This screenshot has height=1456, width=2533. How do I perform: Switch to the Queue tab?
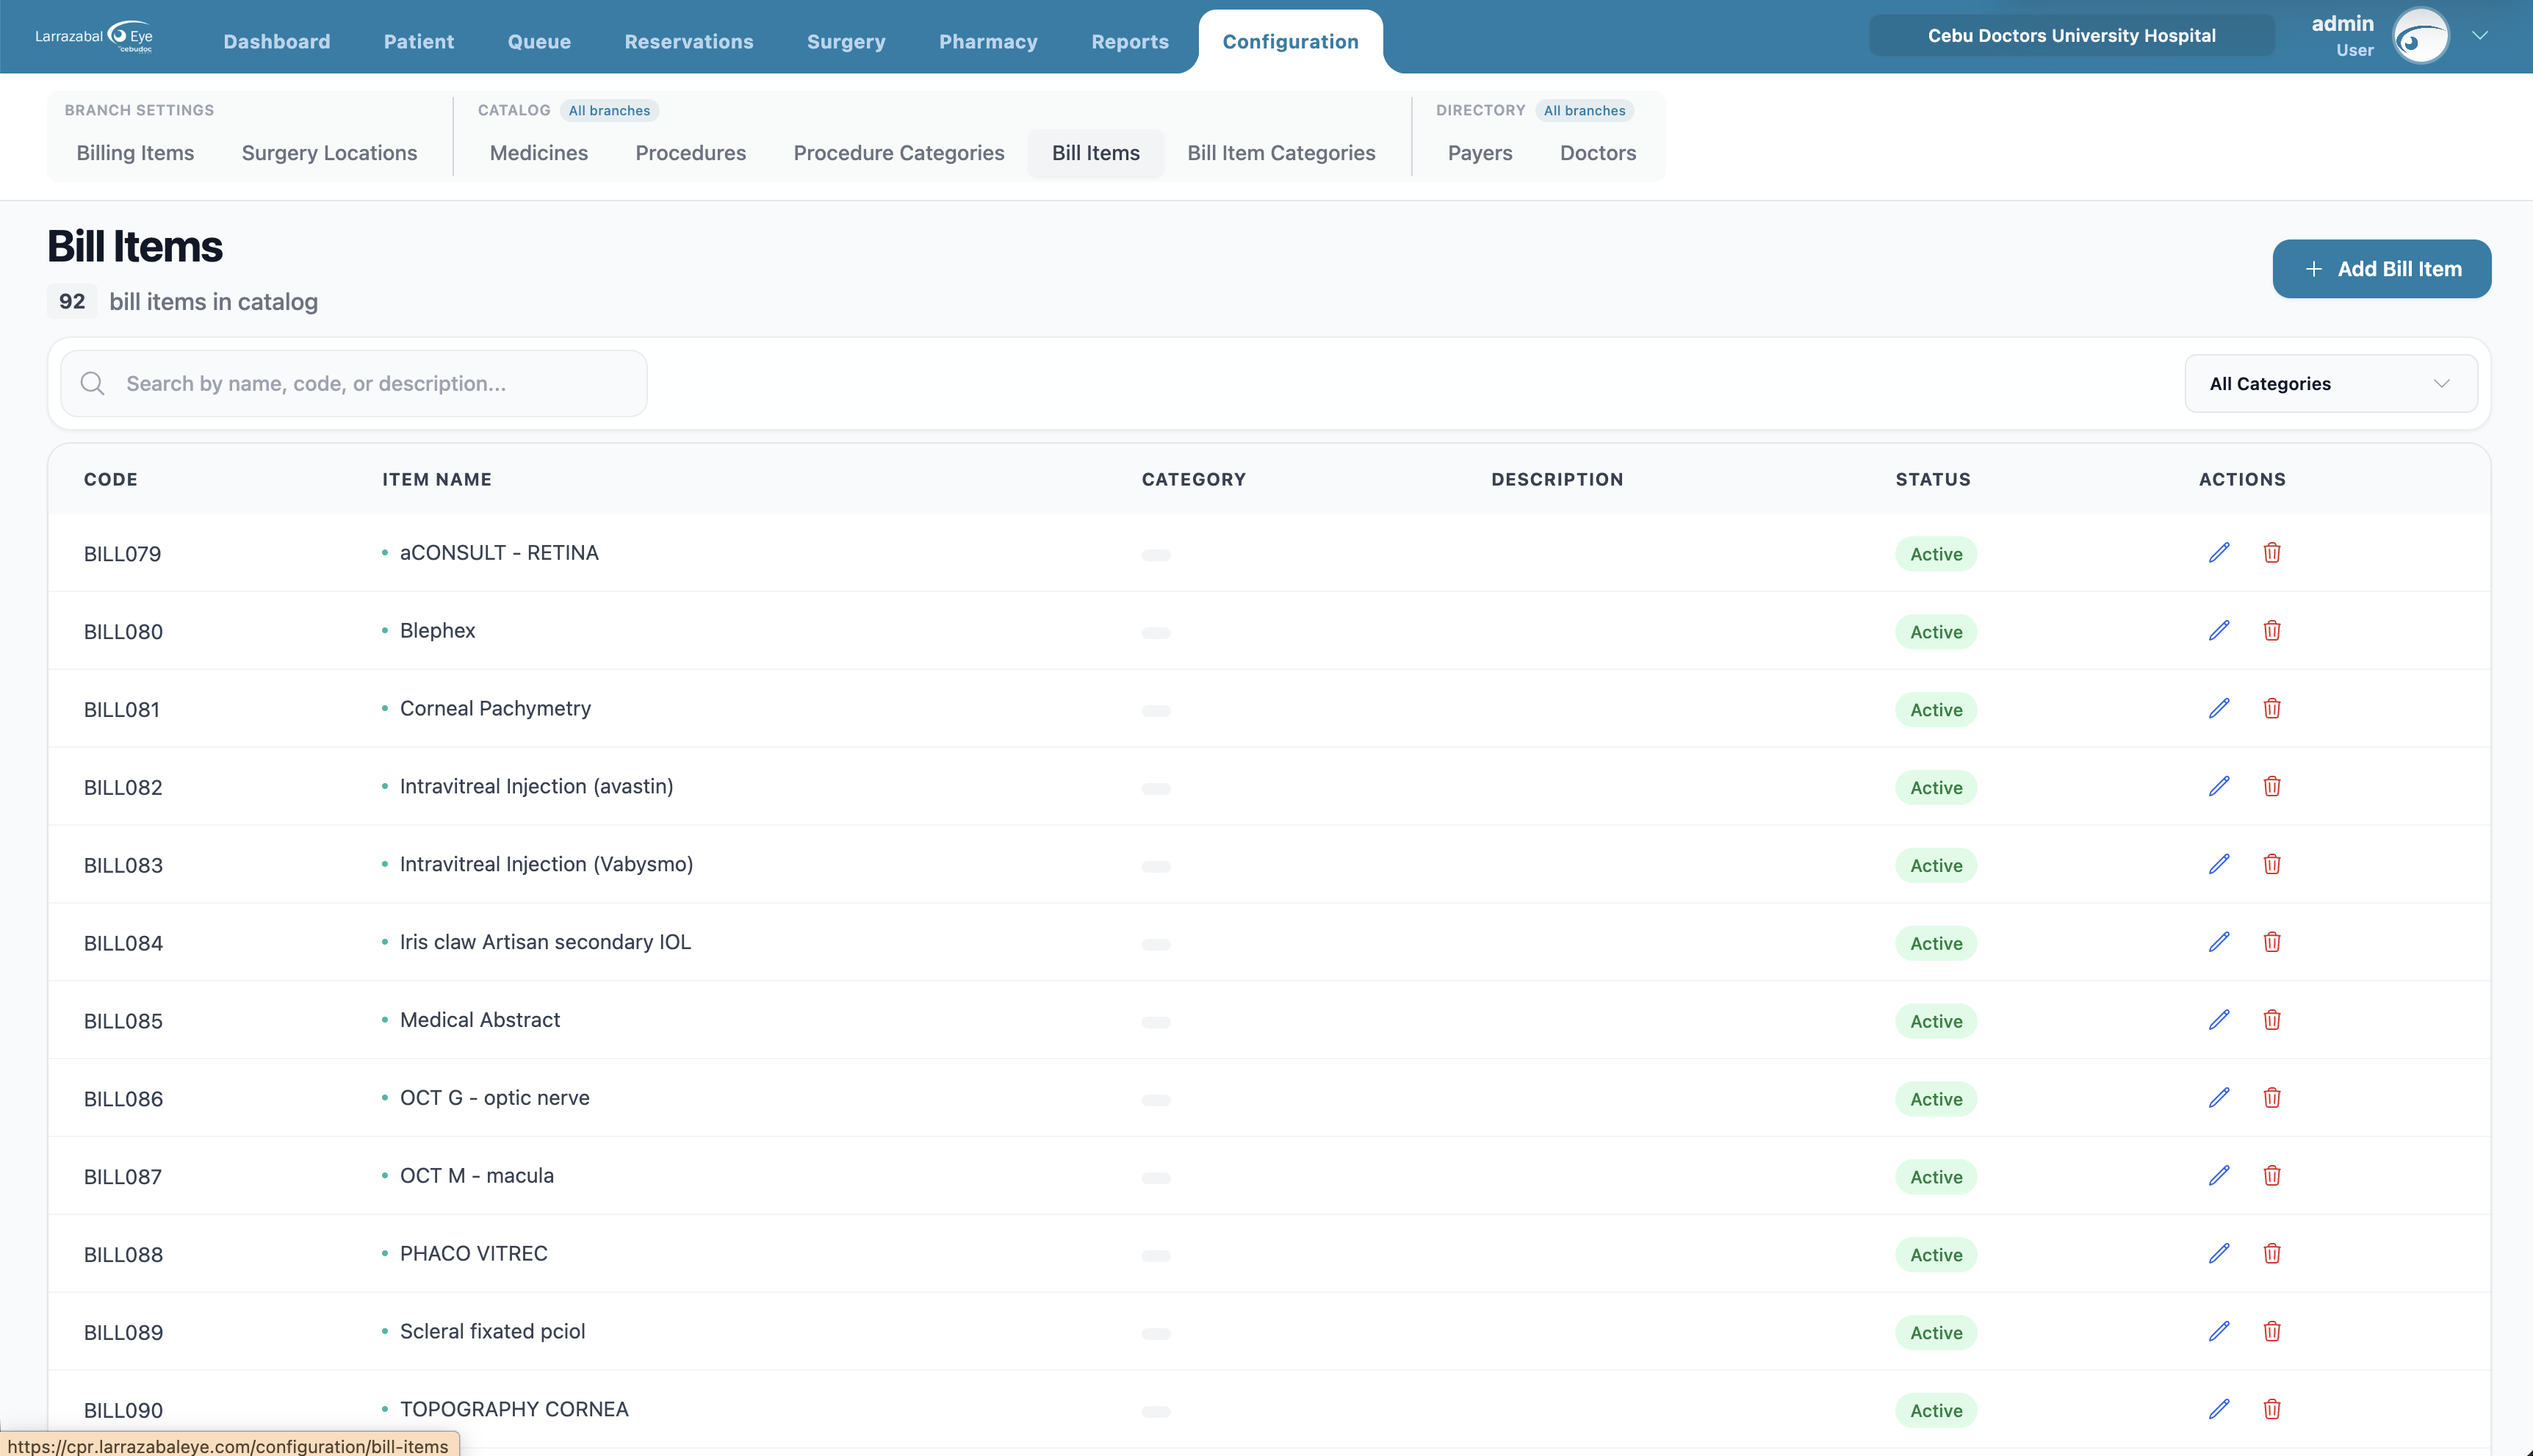point(539,42)
